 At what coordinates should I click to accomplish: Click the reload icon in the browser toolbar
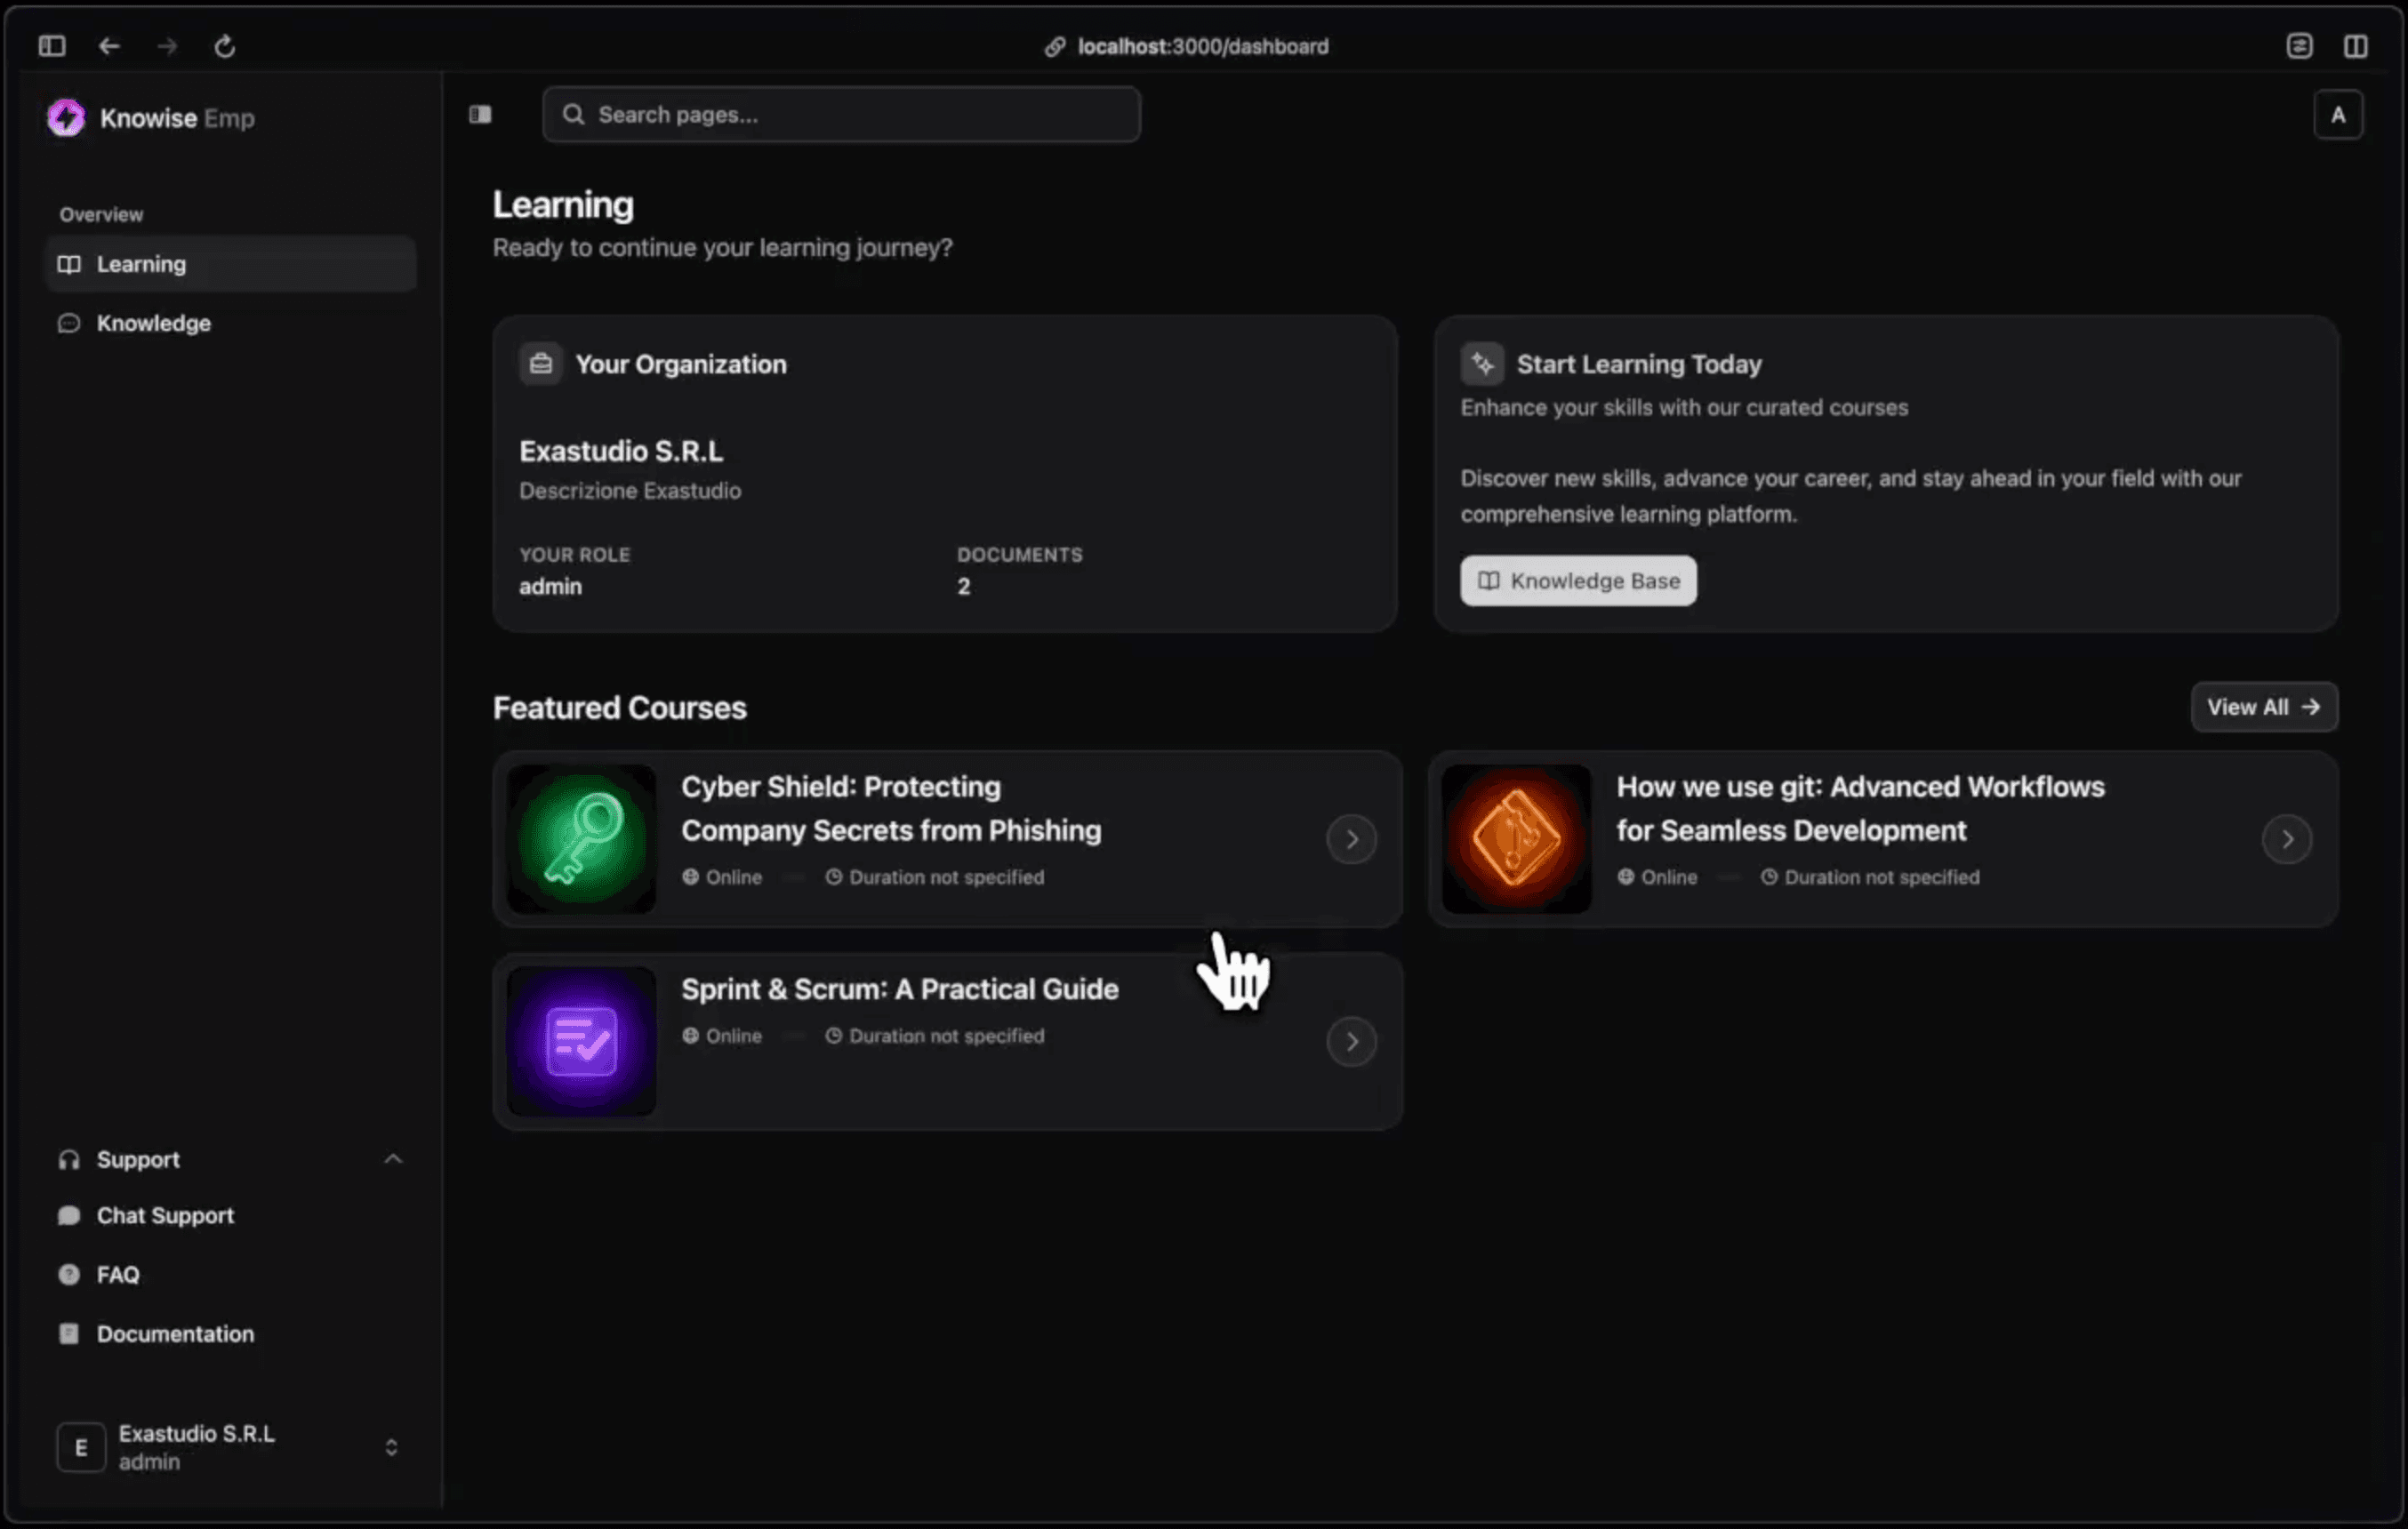coord(224,46)
